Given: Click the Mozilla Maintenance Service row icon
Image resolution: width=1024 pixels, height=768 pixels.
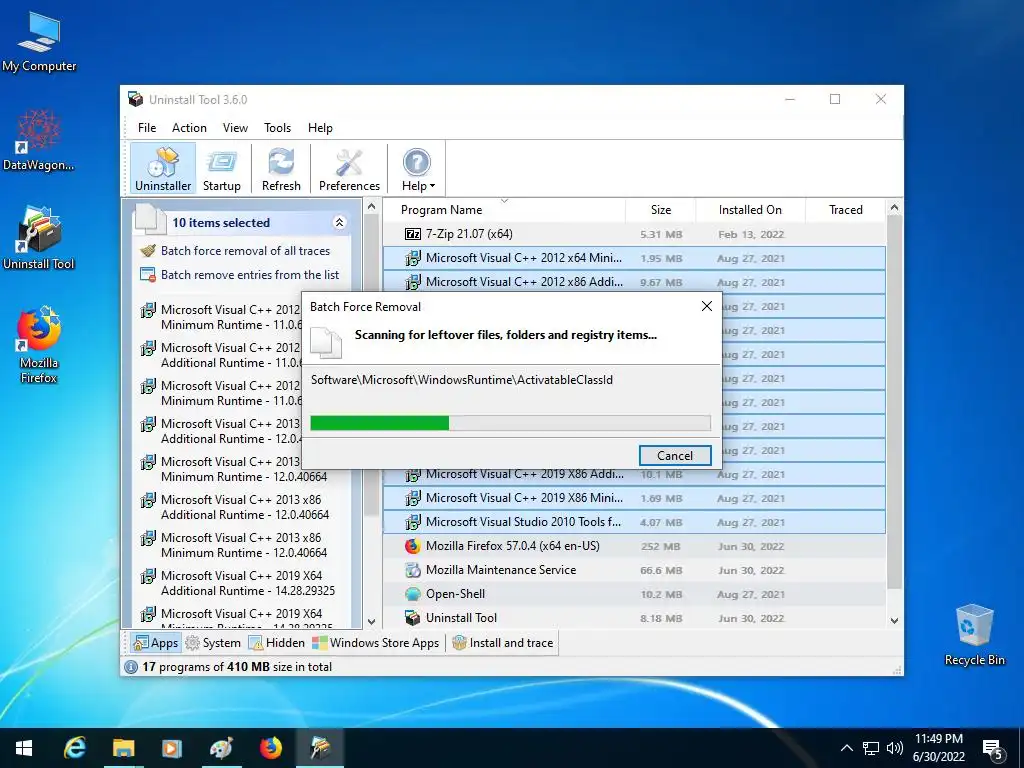Looking at the screenshot, I should pos(413,570).
